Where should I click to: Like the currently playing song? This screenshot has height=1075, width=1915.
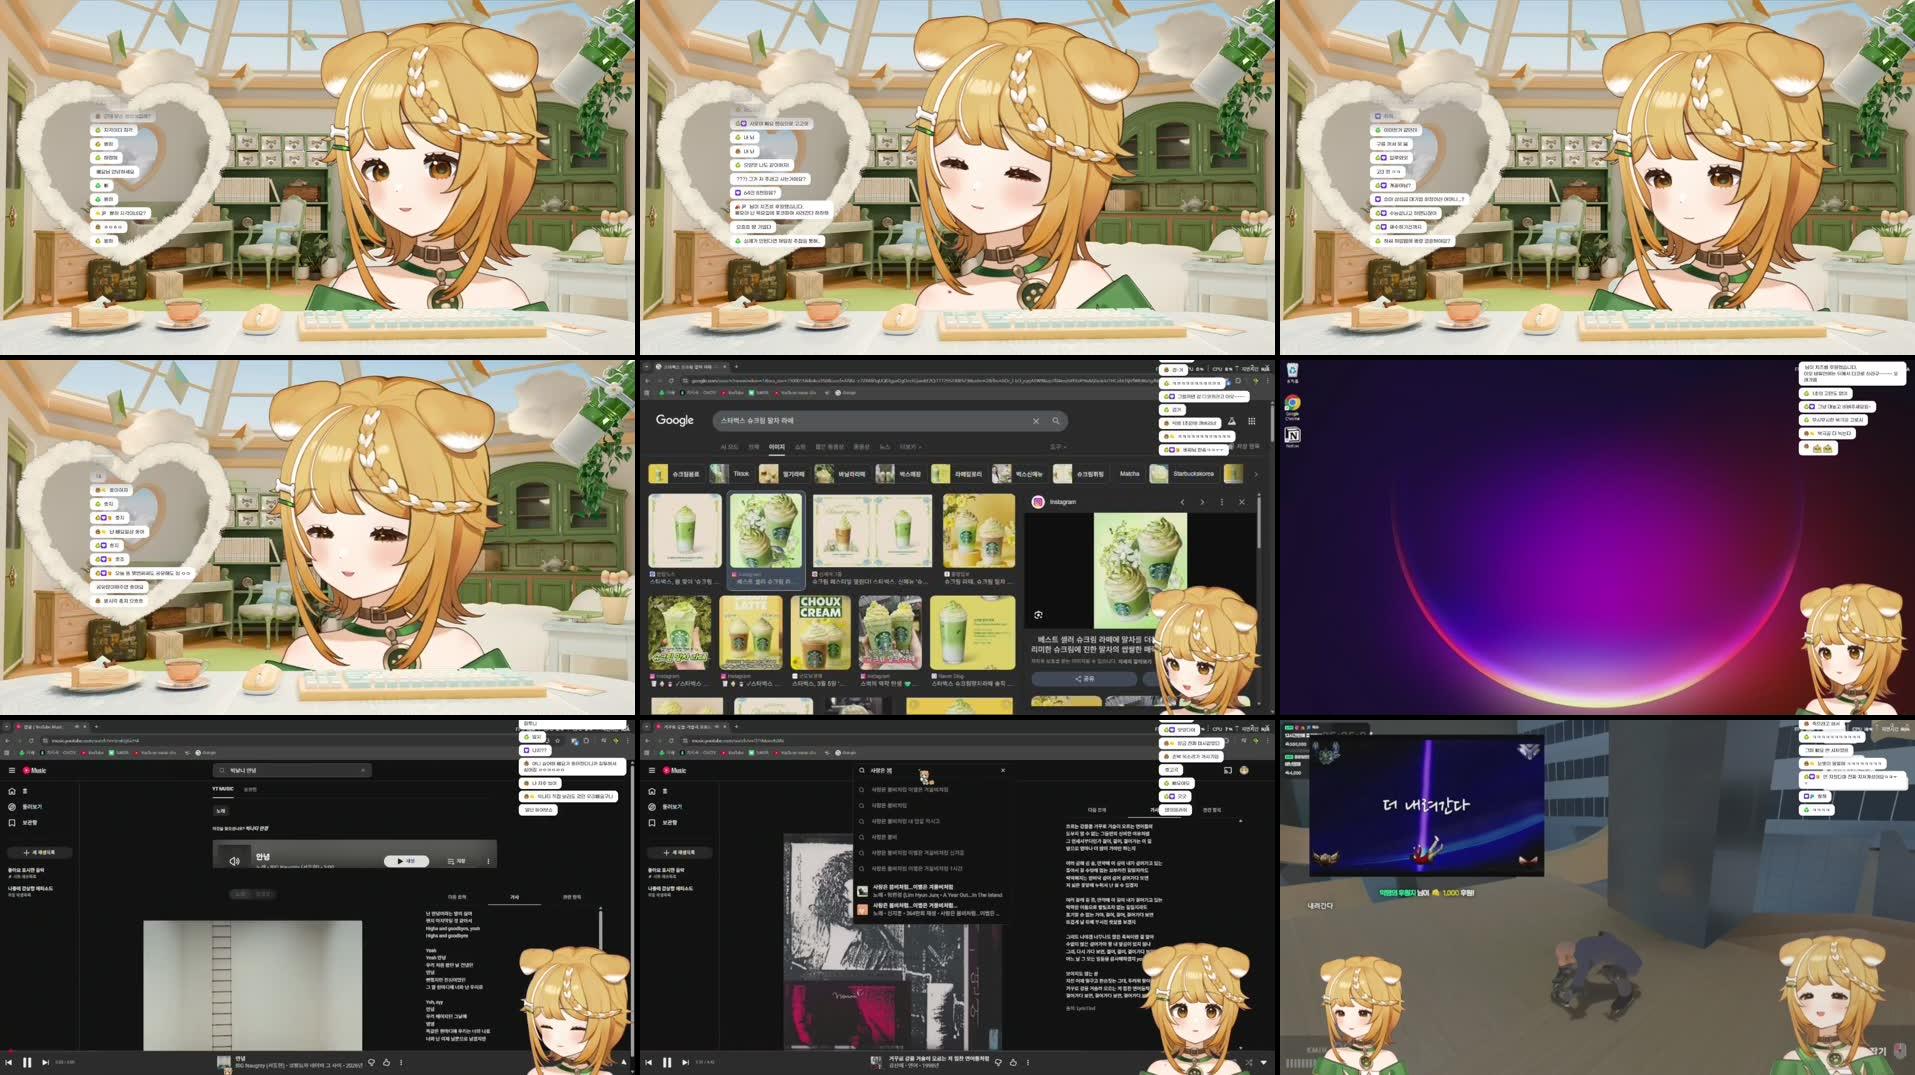tap(387, 1063)
